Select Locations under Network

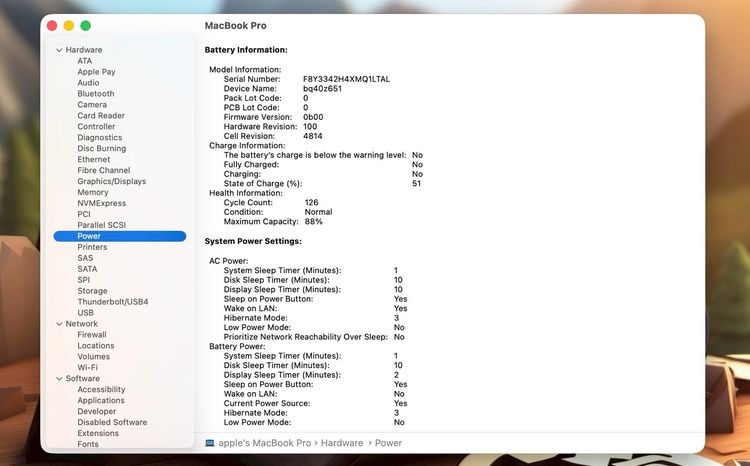click(96, 346)
